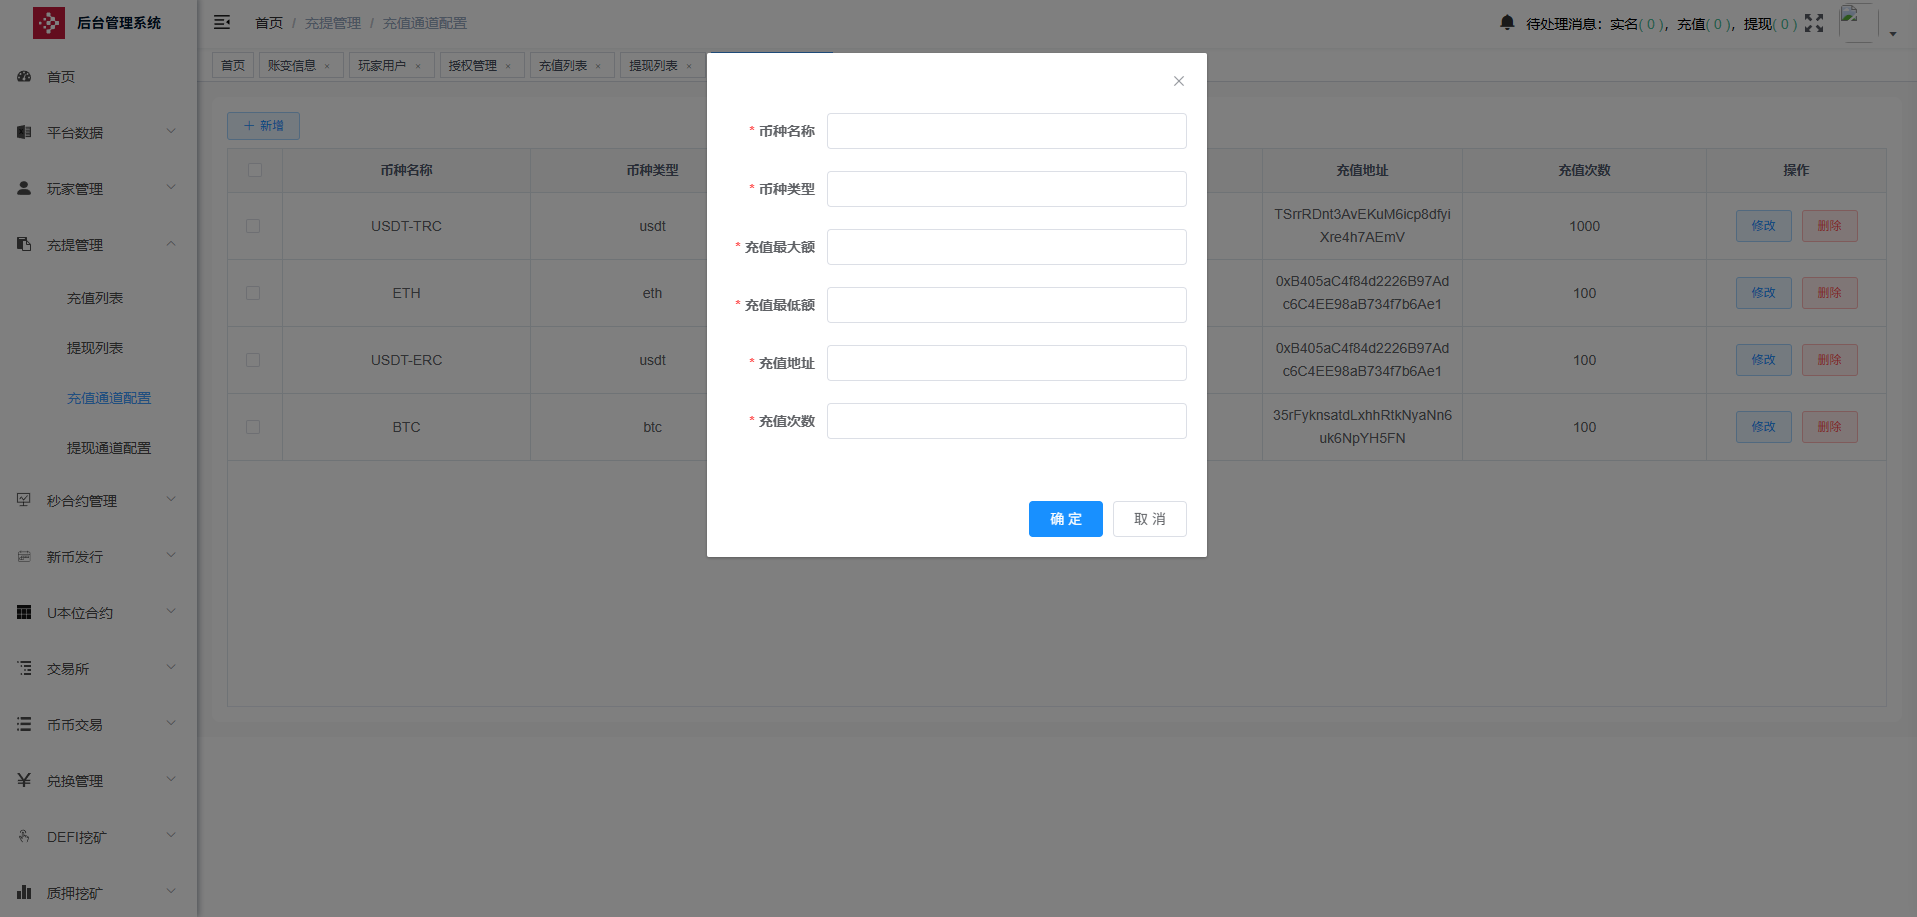The width and height of the screenshot is (1917, 917).
Task: Focus the 充值最低额 input field
Action: pyautogui.click(x=1007, y=305)
